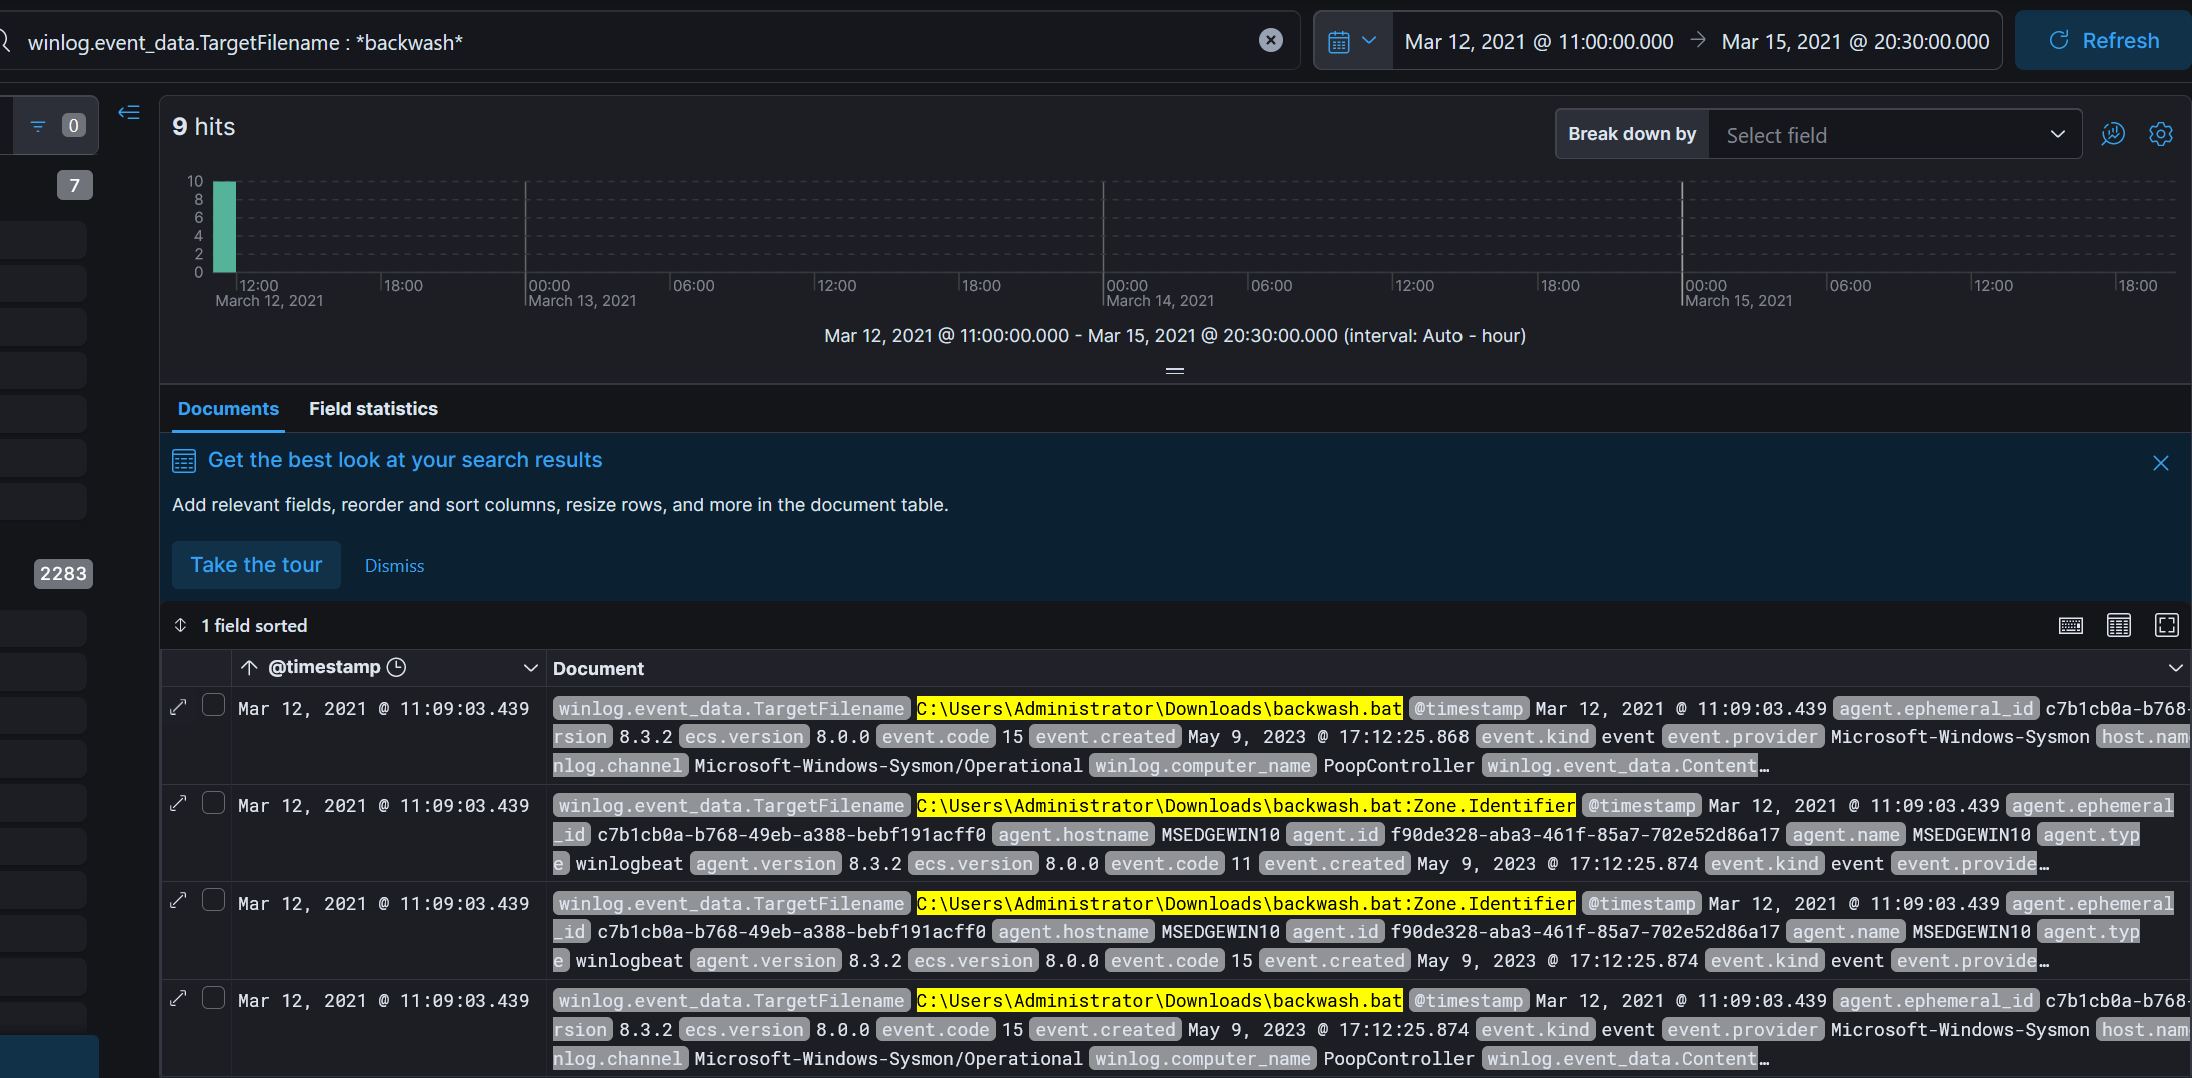Click the keyboard shortcuts icon above the table
The image size is (2192, 1078).
pos(2071,626)
